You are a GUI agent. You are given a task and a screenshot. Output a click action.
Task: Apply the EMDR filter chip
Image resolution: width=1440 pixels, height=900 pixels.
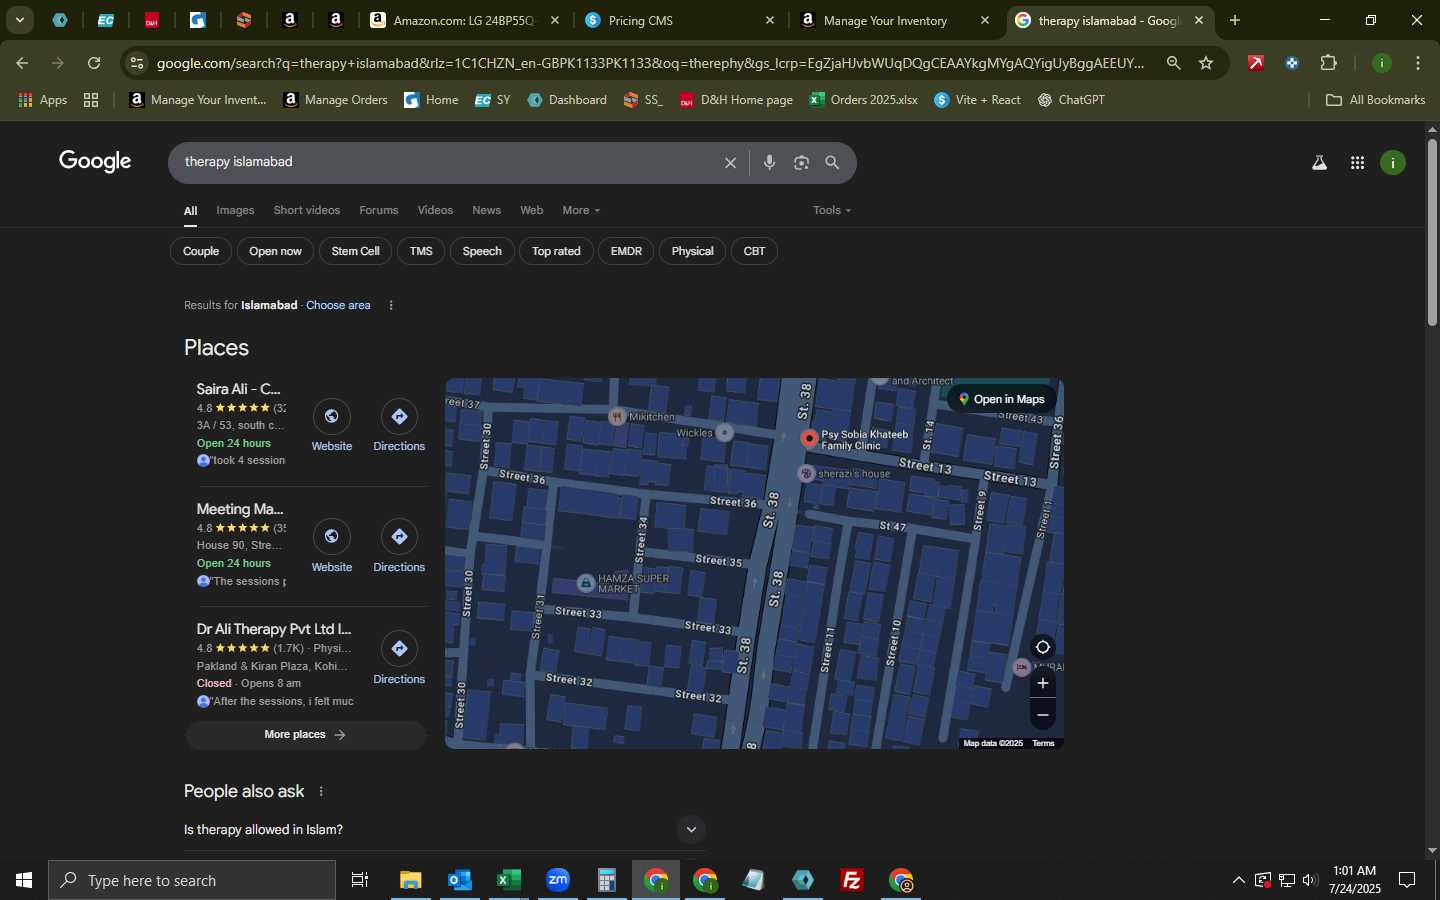coord(626,251)
